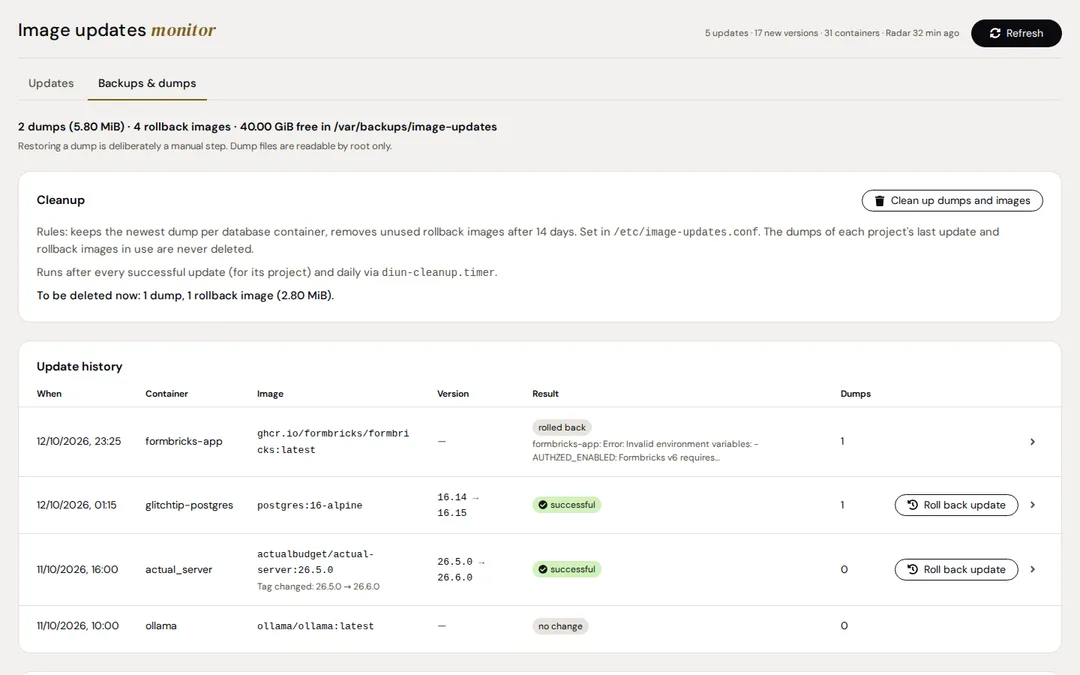Click green check icon in glitchtip-postgres row
Image resolution: width=1080 pixels, height=675 pixels.
click(x=543, y=505)
